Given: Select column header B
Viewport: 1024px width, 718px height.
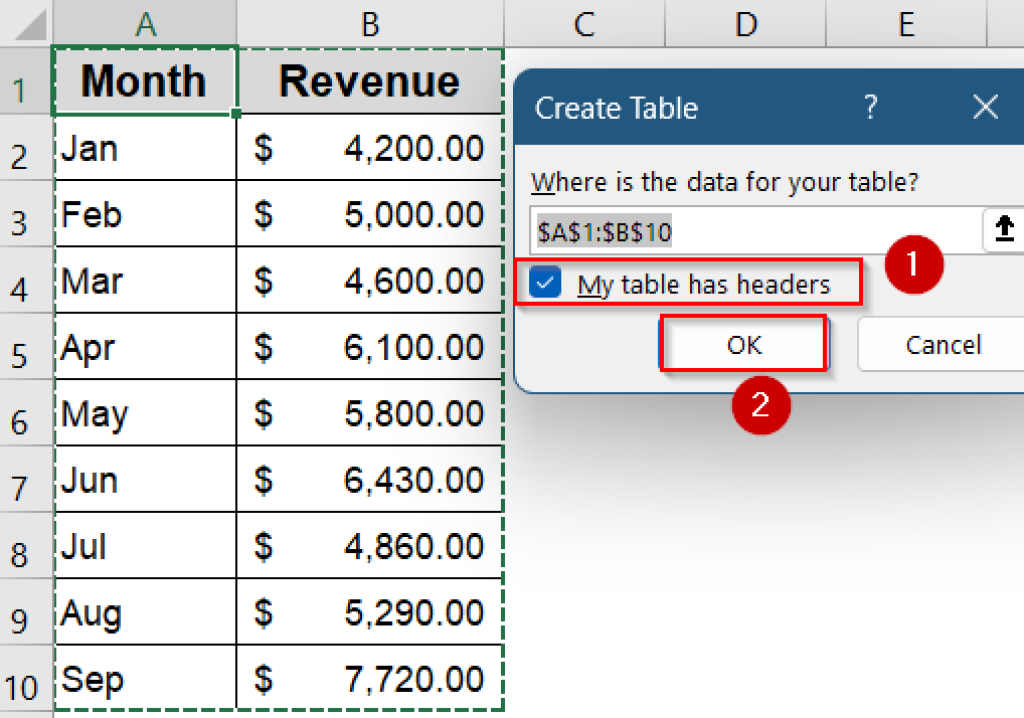Looking at the screenshot, I should 370,22.
